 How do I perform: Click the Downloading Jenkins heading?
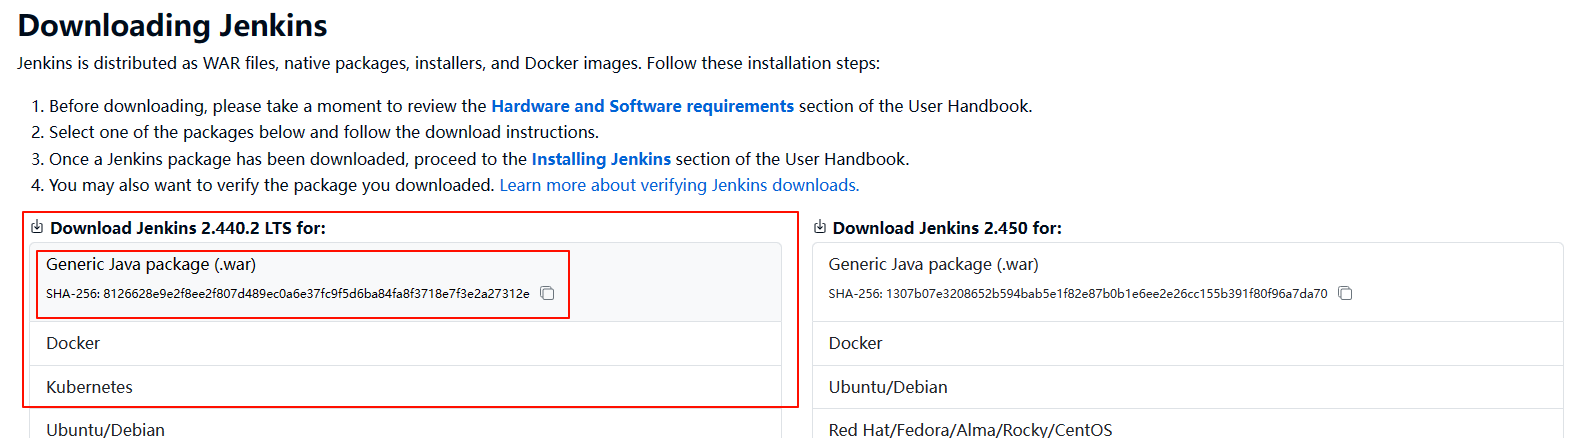click(173, 25)
